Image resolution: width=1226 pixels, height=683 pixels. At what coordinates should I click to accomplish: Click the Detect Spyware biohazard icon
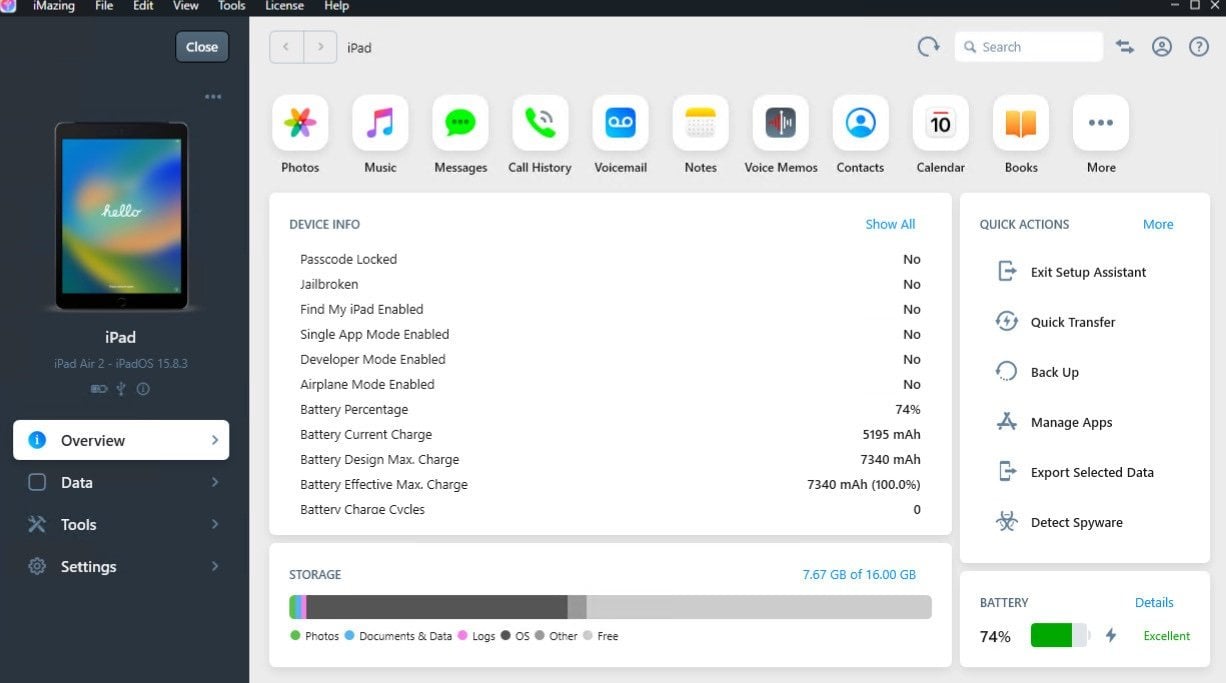1007,521
